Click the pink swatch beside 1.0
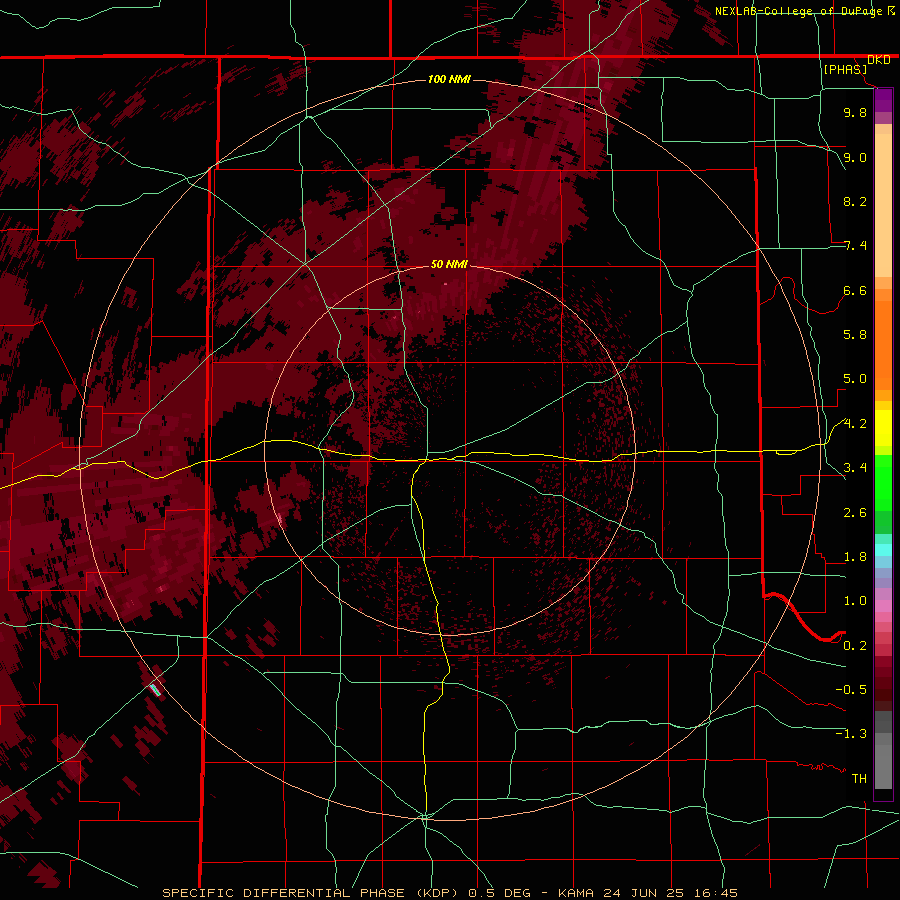Viewport: 900px width, 900px height. 883,606
